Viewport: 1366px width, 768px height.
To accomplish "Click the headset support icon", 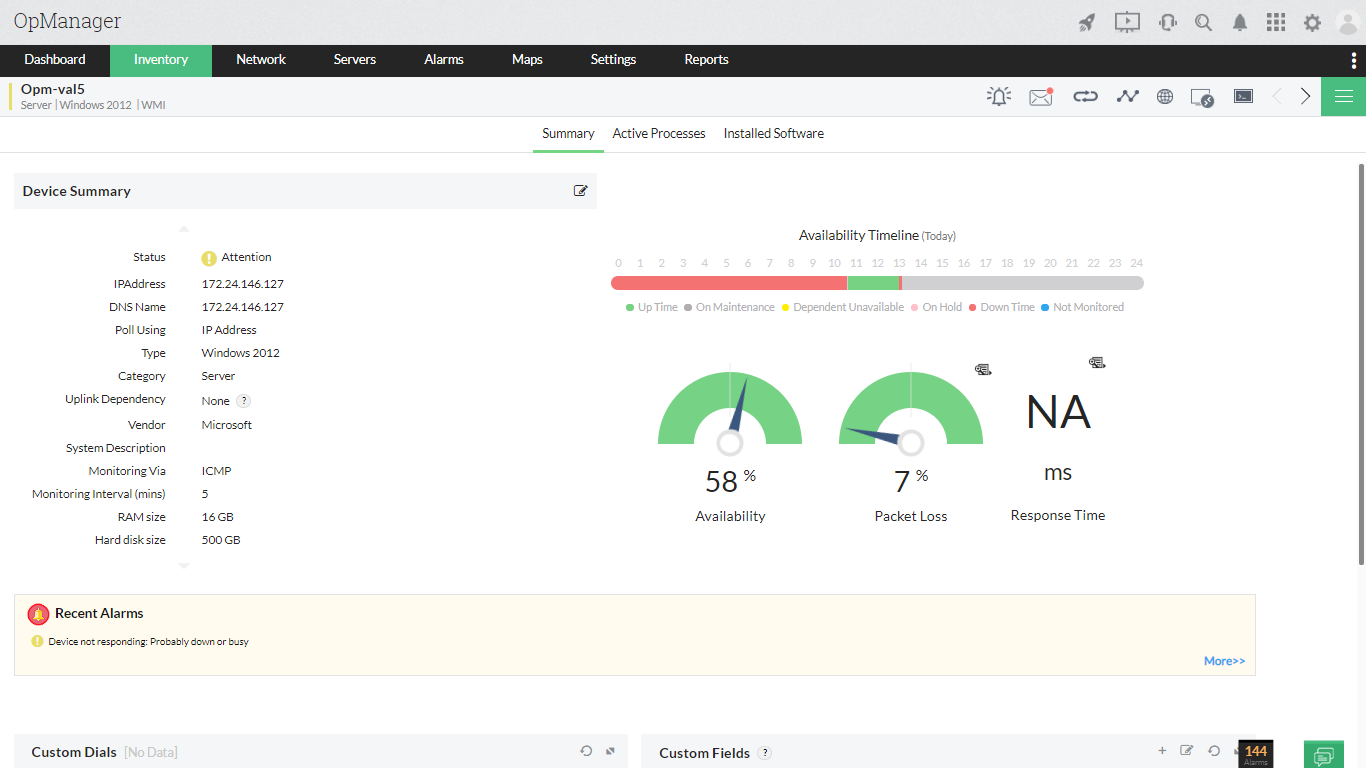I will [x=1167, y=22].
